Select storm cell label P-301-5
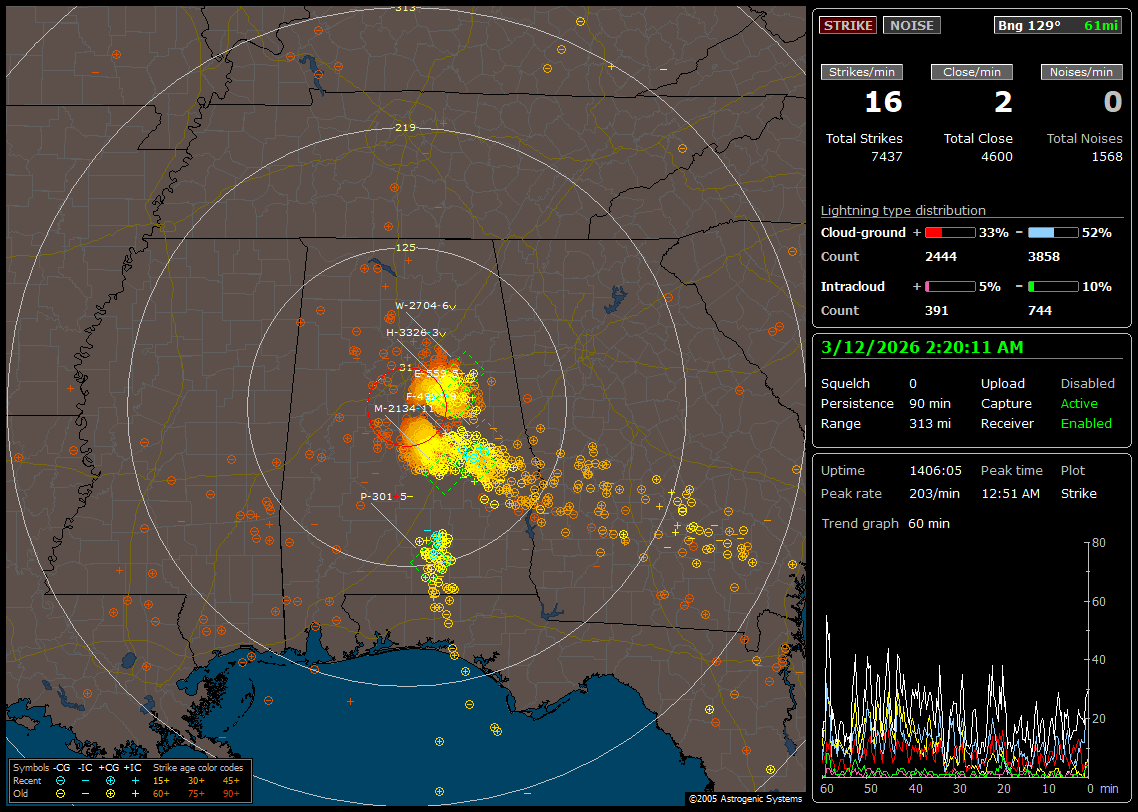The width and height of the screenshot is (1138, 812). click(383, 496)
